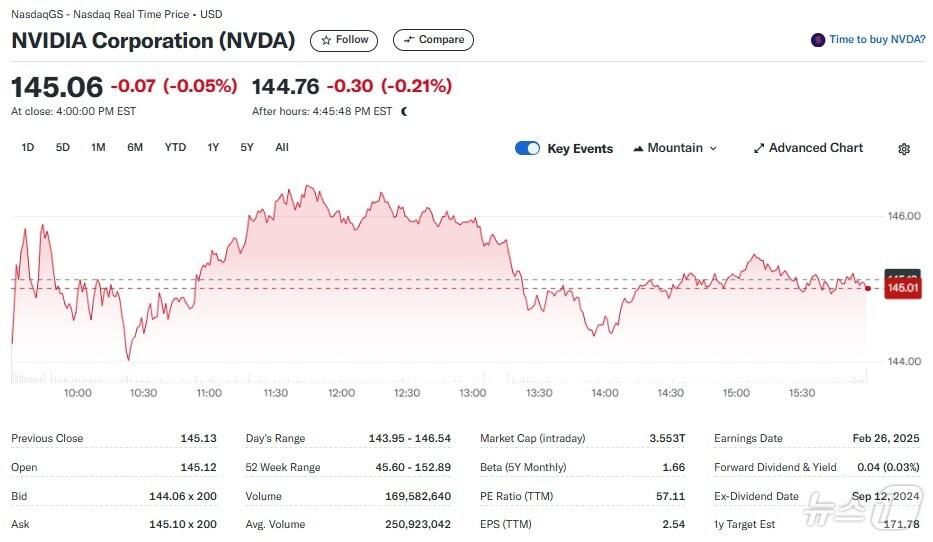Click the Compare arrows icon
933x542 pixels.
[x=408, y=40]
